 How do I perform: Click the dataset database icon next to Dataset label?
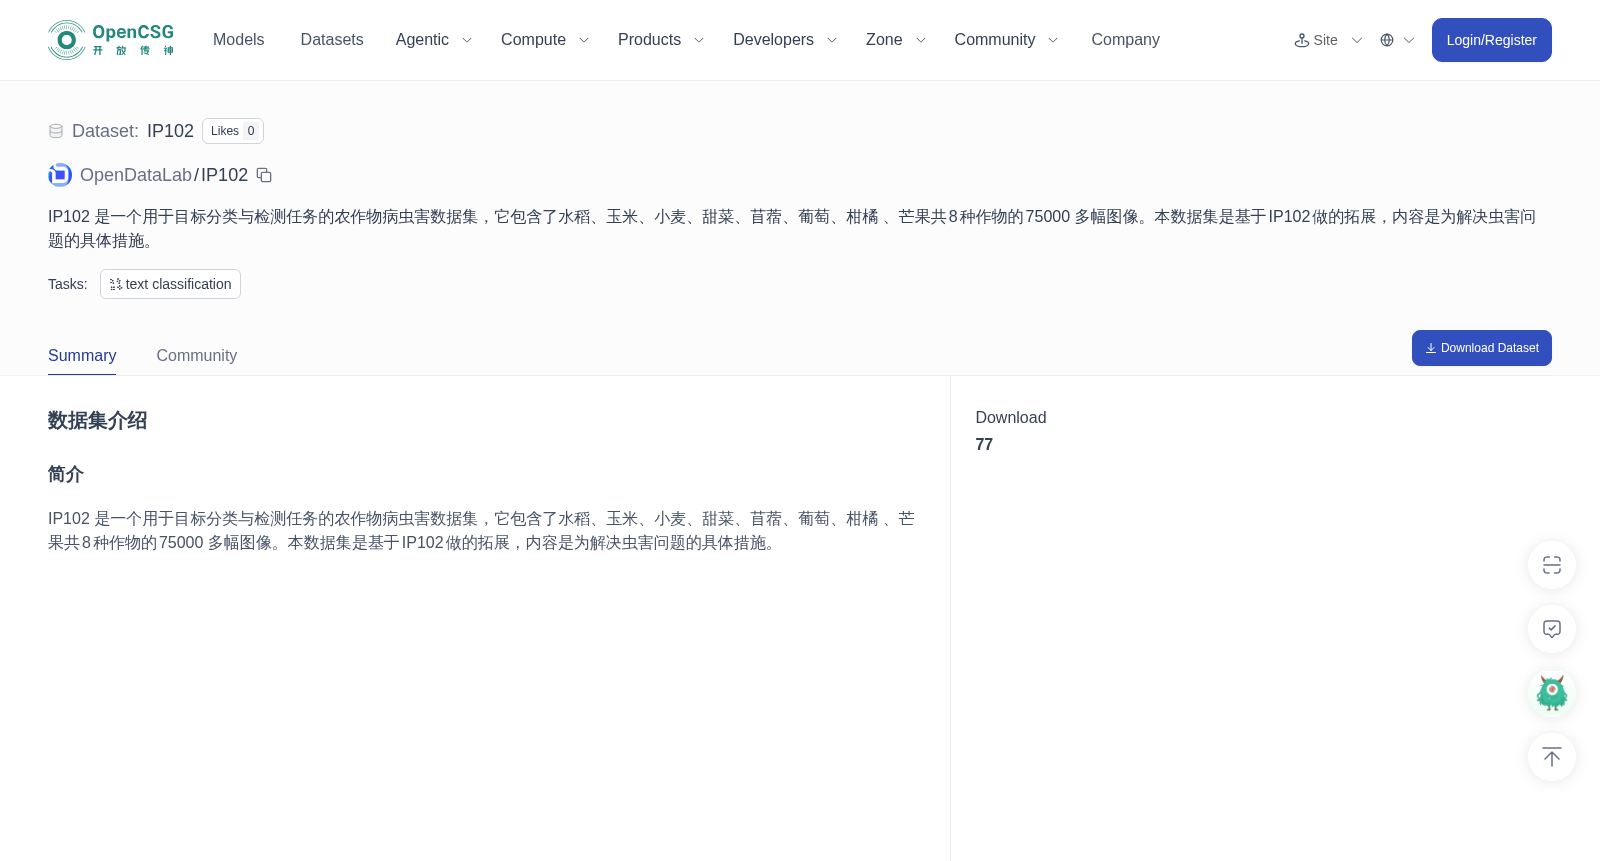point(56,131)
